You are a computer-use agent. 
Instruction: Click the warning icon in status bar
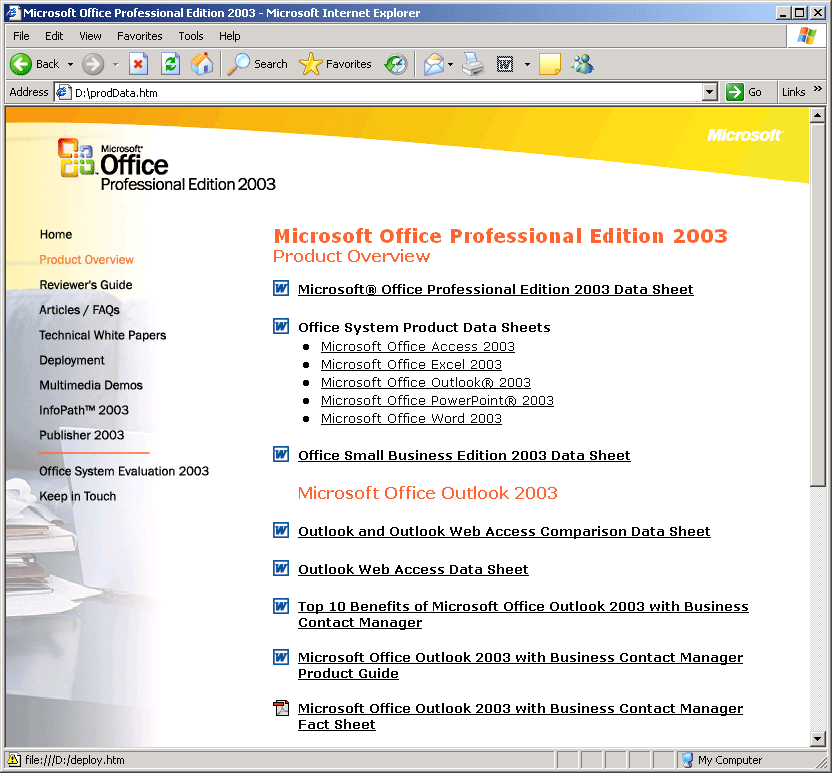(x=14, y=760)
